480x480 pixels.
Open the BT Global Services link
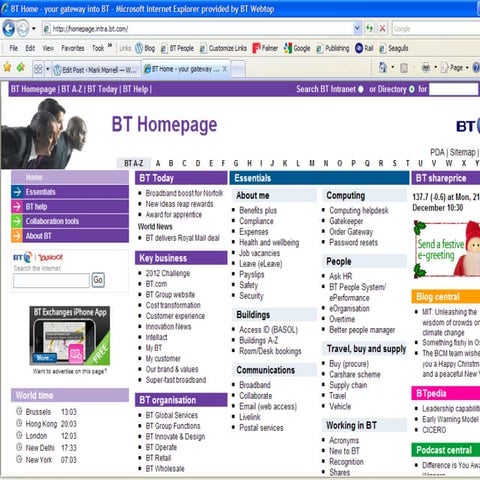[172, 415]
